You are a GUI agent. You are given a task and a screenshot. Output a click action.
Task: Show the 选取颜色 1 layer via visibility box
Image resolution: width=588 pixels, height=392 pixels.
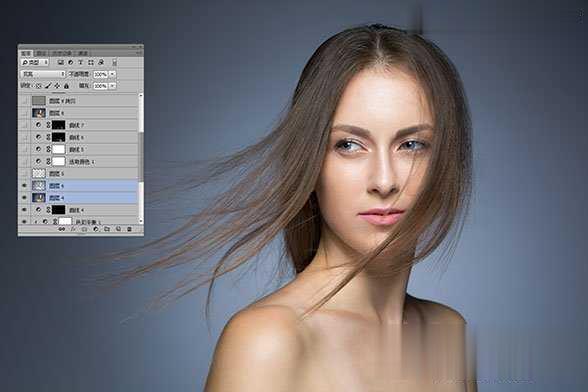click(x=24, y=161)
